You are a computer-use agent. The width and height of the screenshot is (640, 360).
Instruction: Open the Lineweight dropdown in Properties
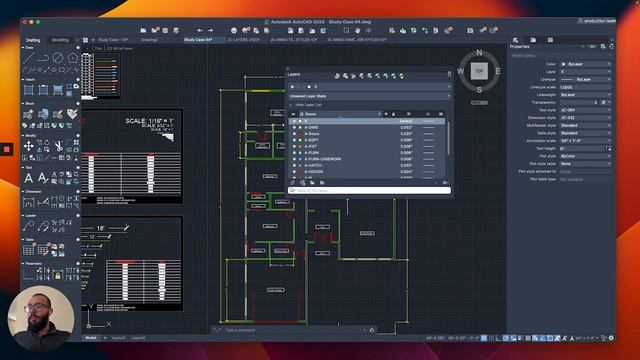point(585,95)
